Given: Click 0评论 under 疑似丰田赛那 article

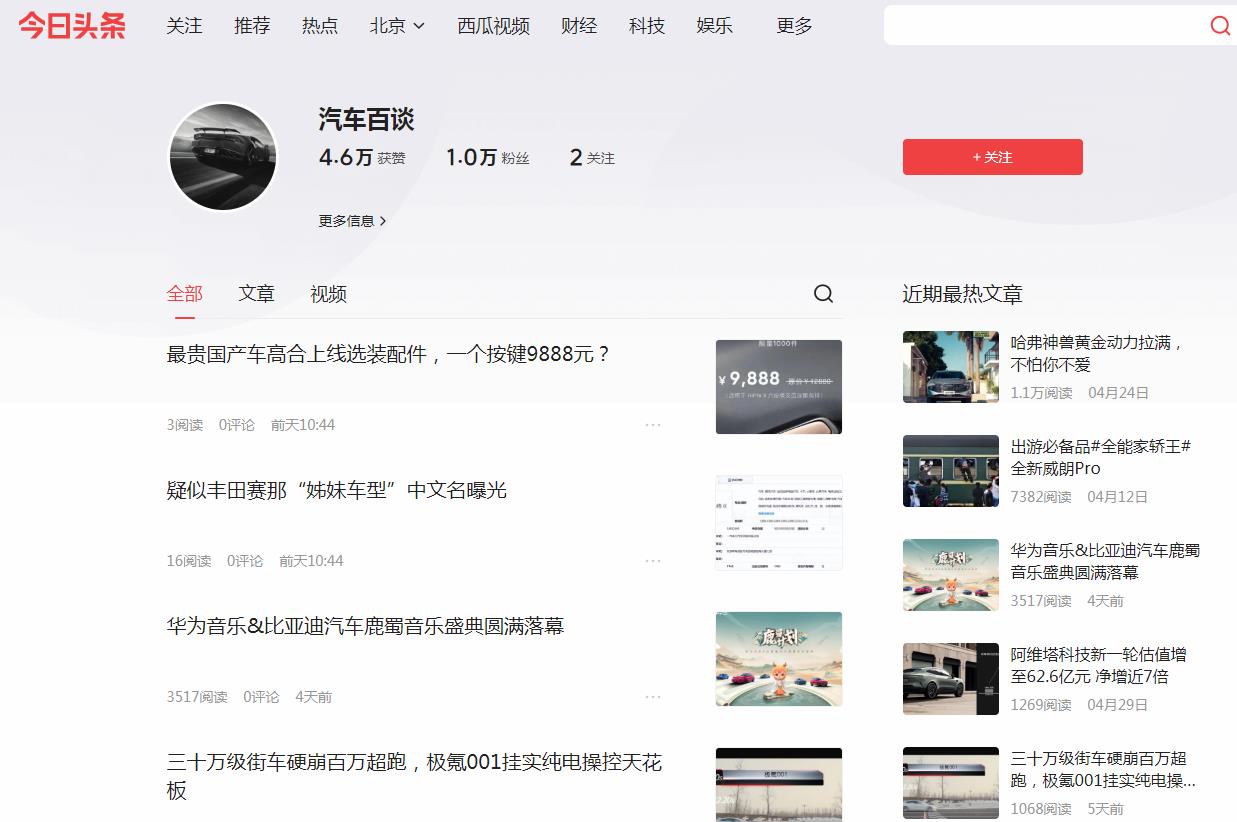Looking at the screenshot, I should coord(245,561).
